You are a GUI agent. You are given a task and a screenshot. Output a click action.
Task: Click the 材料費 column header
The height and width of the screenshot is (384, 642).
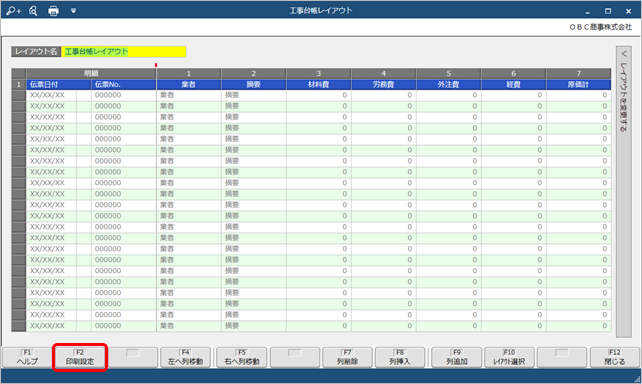pos(319,85)
